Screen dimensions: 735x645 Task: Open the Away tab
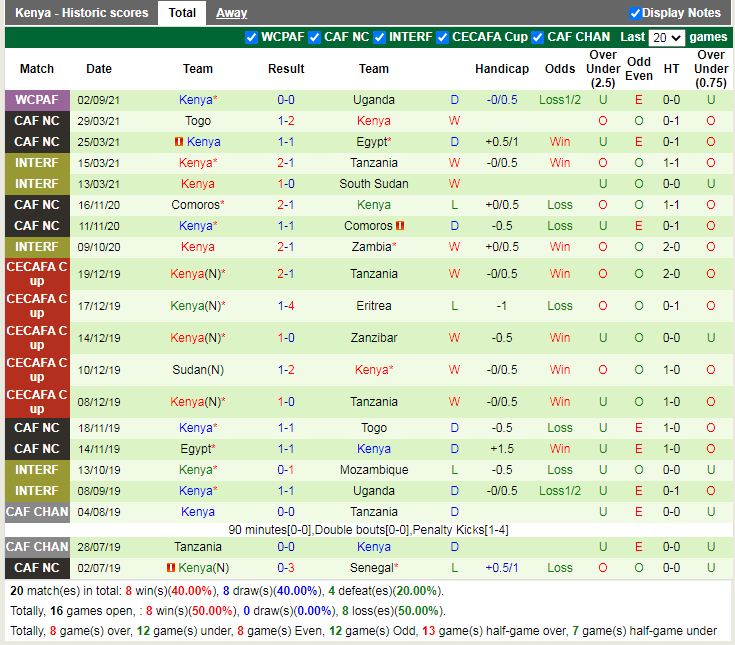(x=231, y=13)
